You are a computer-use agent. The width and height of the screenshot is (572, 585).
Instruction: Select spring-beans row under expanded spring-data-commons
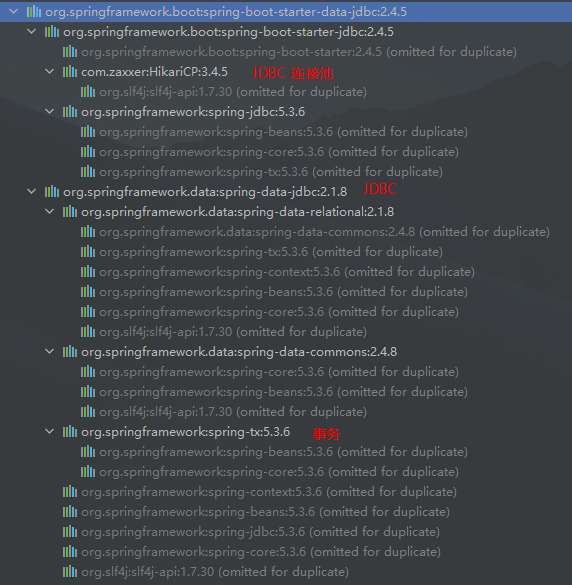[283, 392]
